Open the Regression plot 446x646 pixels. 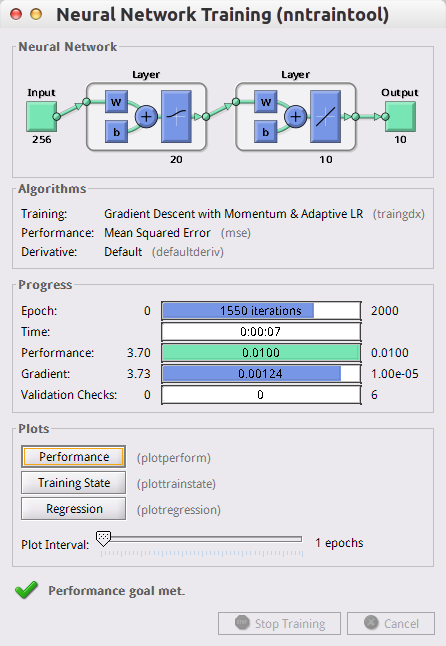[x=74, y=509]
